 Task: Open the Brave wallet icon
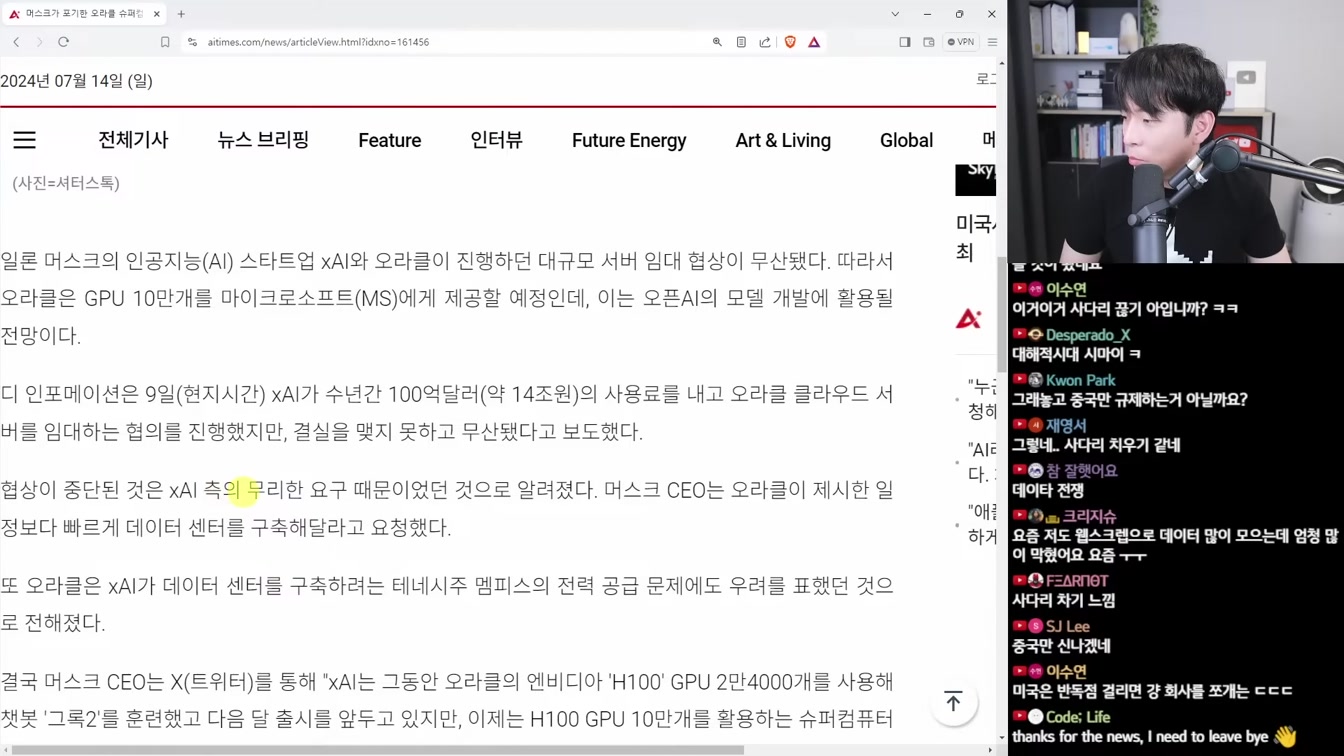click(929, 42)
